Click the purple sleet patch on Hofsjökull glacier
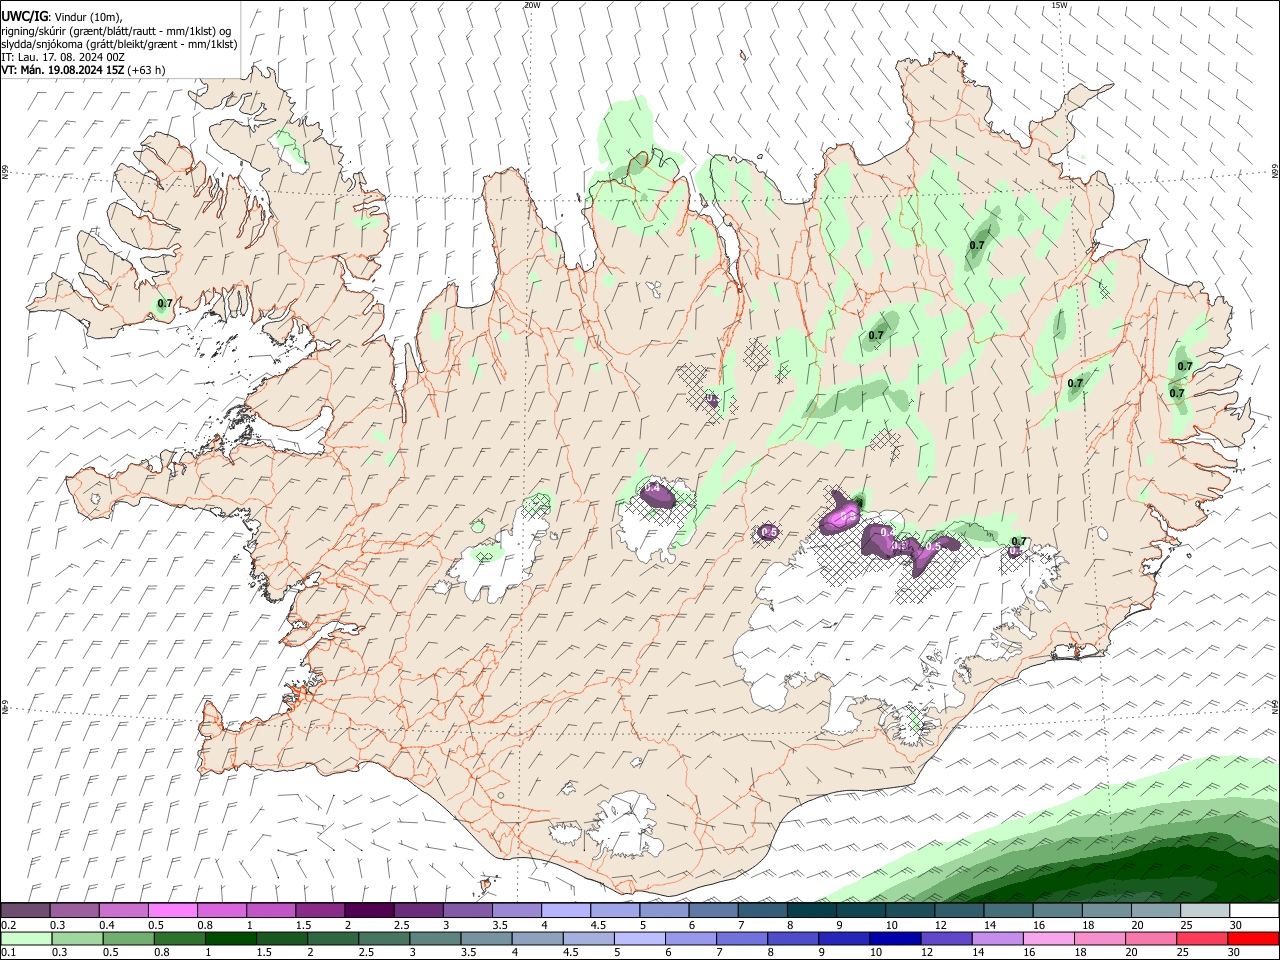The height and width of the screenshot is (960, 1280). [x=657, y=494]
